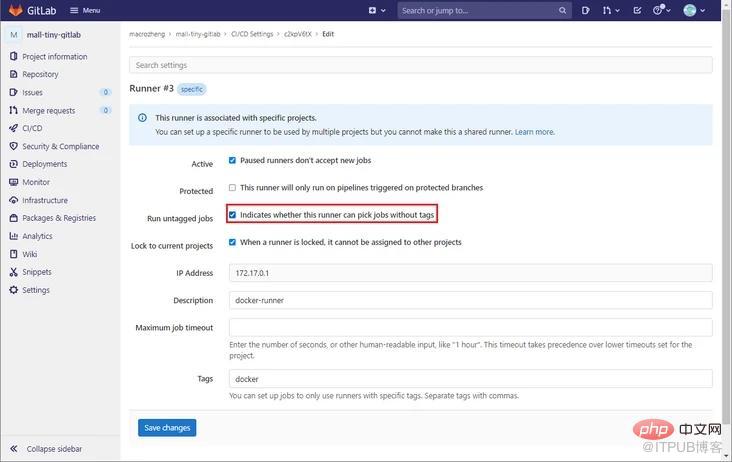Open Analytics chart icon in sidebar

(x=14, y=236)
